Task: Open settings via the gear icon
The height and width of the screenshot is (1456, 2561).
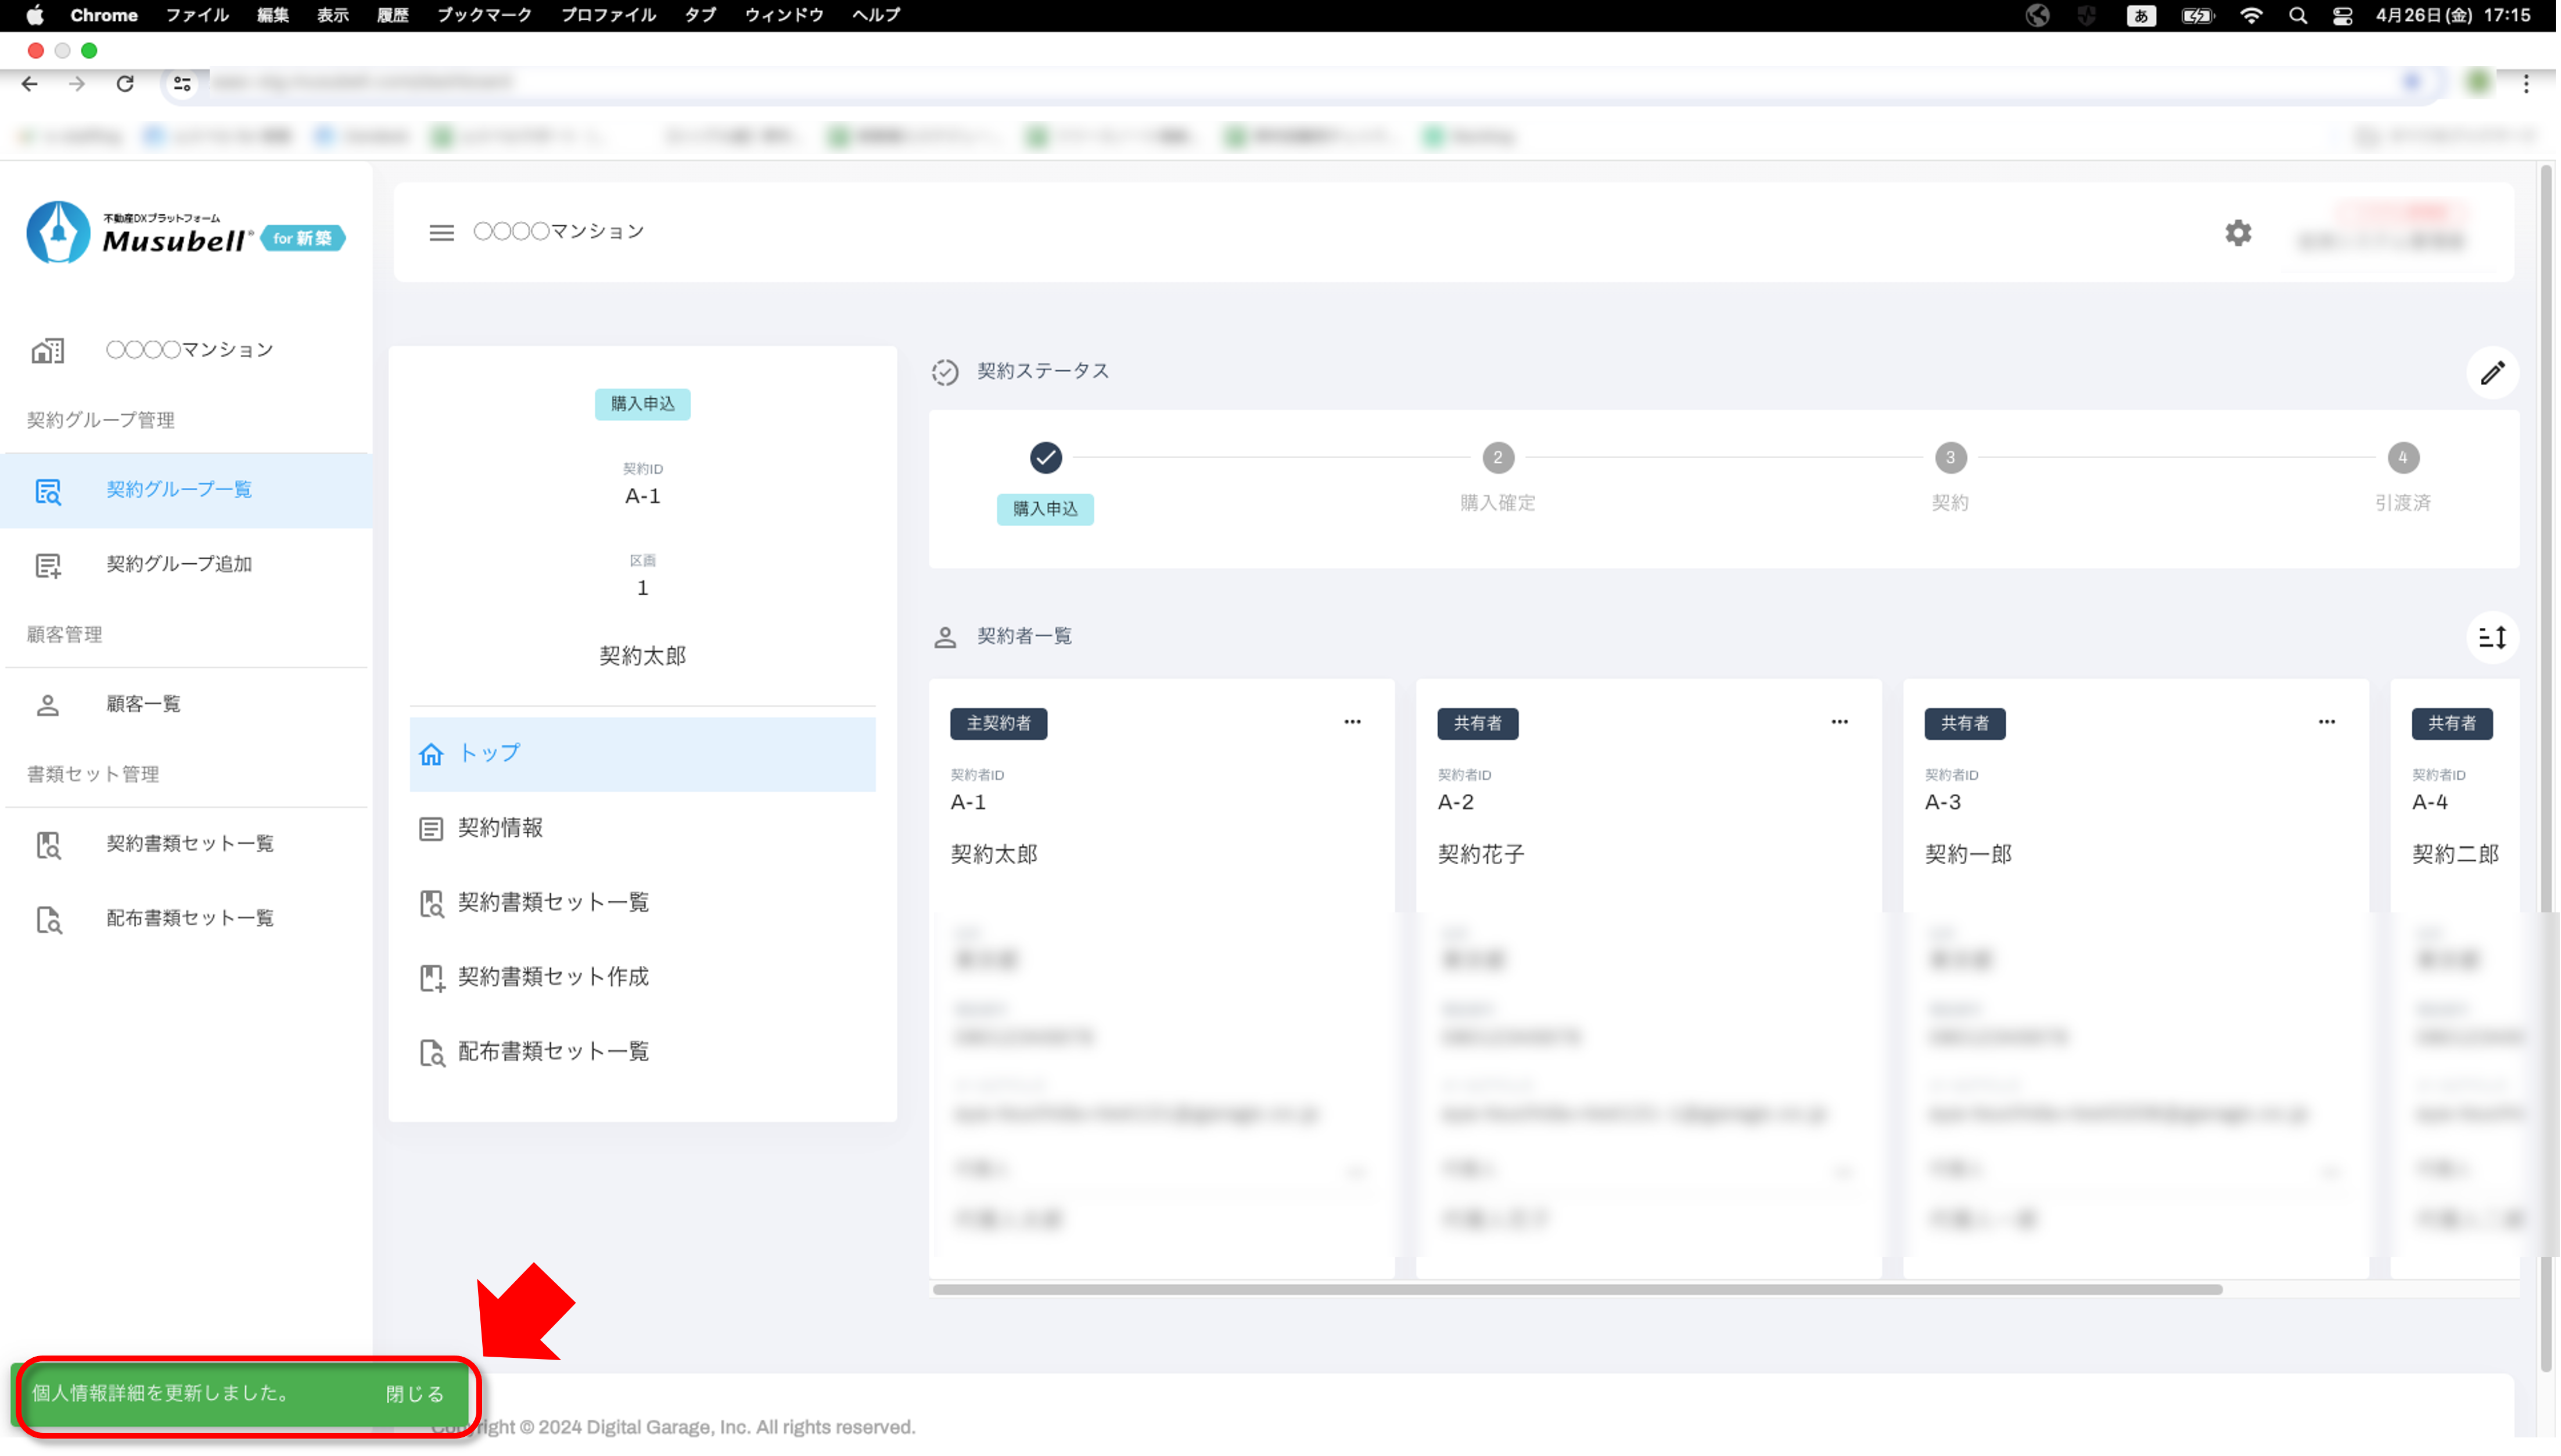Action: 2237,232
